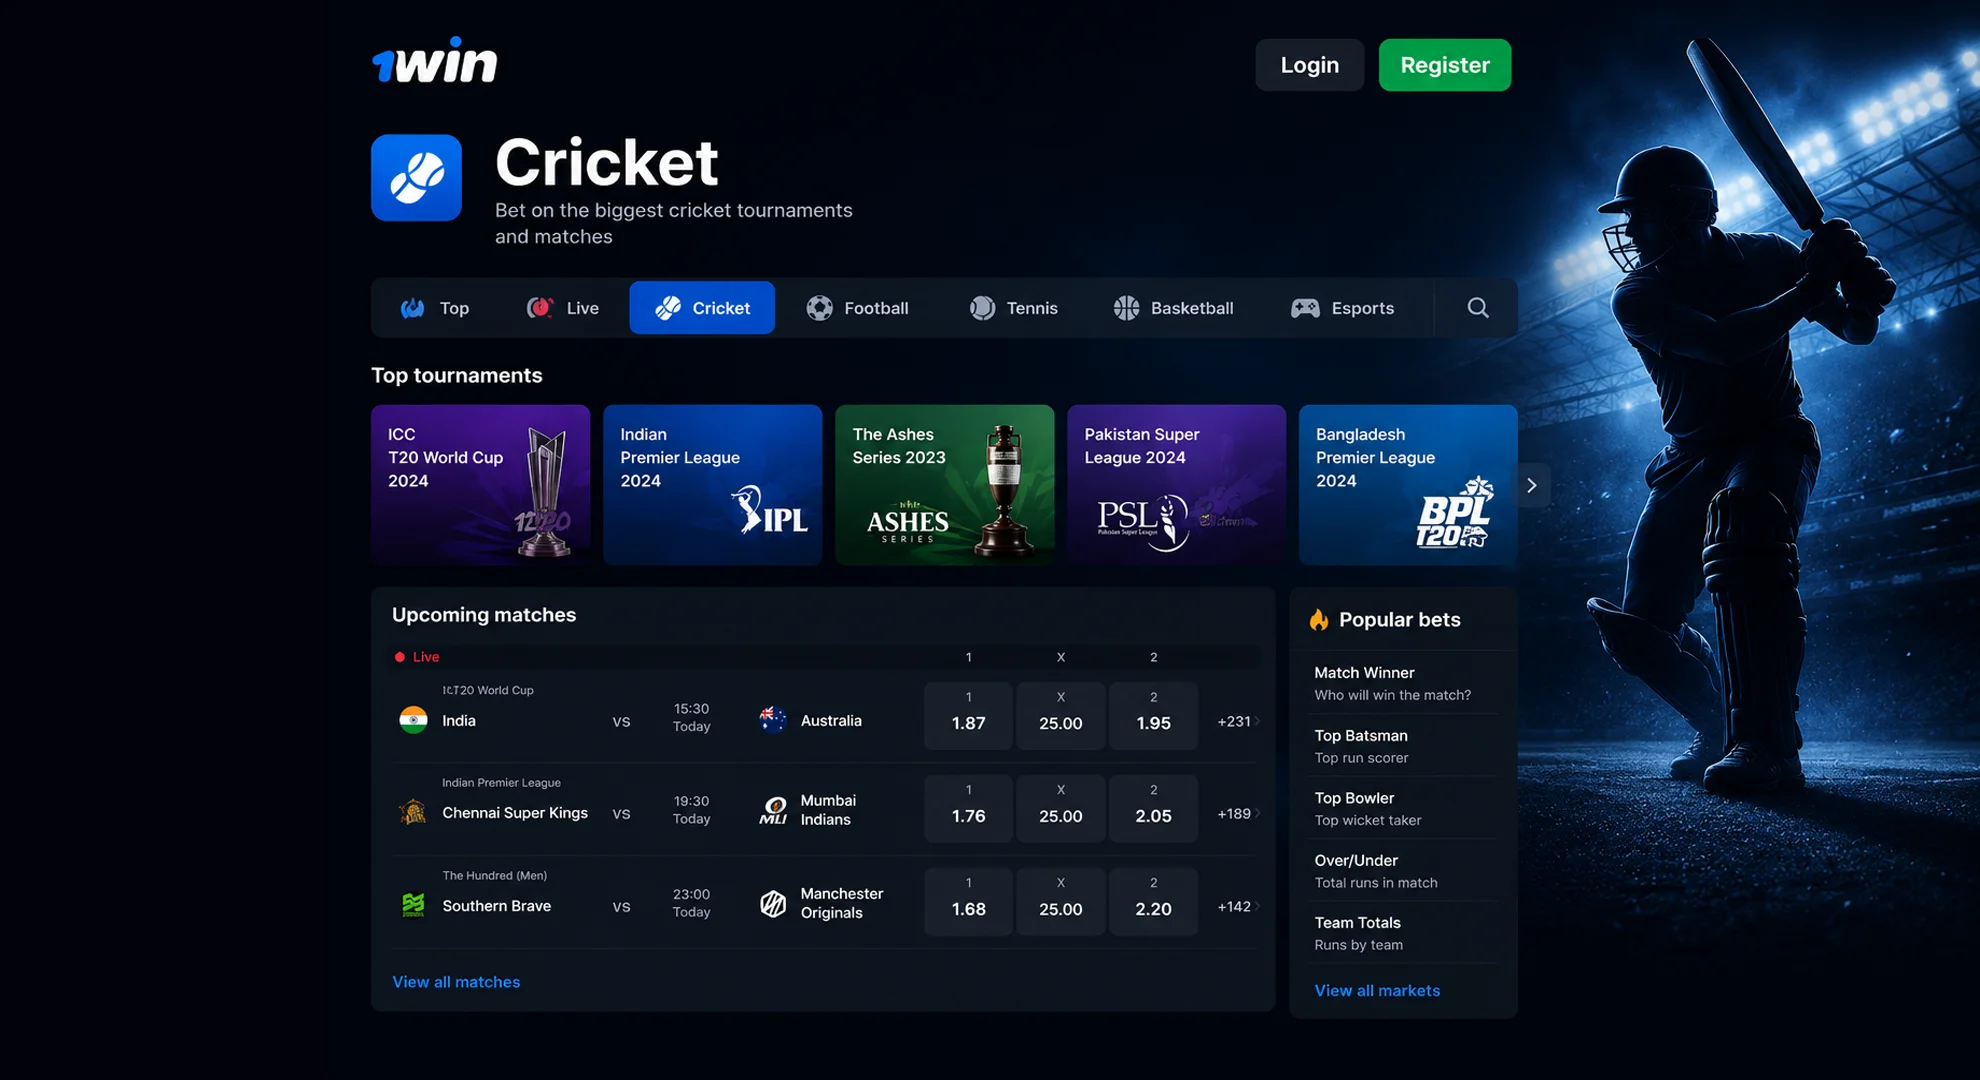Click the India flag icon
The width and height of the screenshot is (1980, 1080).
[413, 720]
